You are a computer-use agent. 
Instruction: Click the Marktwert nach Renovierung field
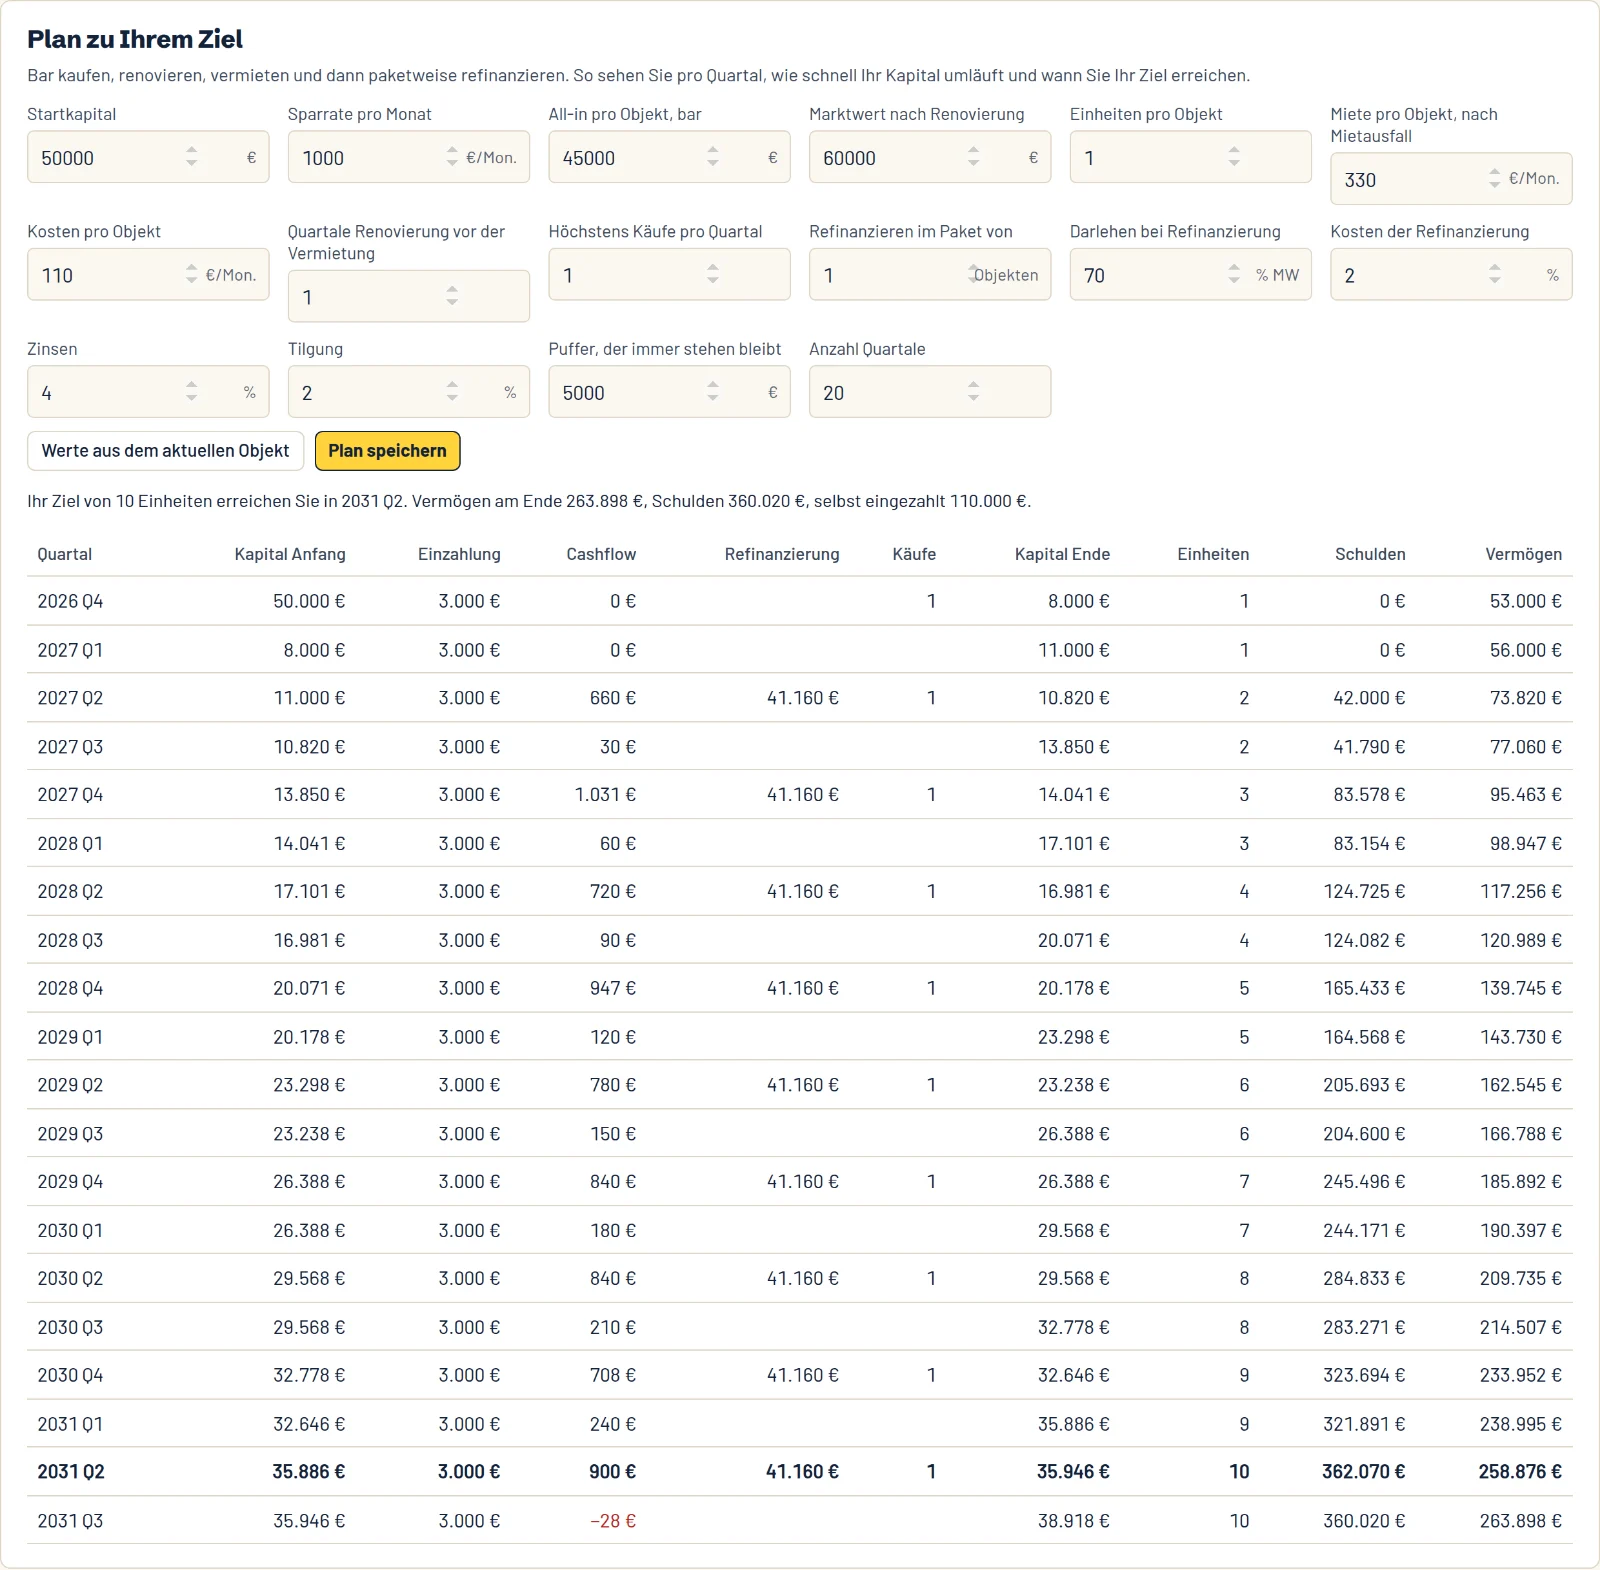click(930, 157)
